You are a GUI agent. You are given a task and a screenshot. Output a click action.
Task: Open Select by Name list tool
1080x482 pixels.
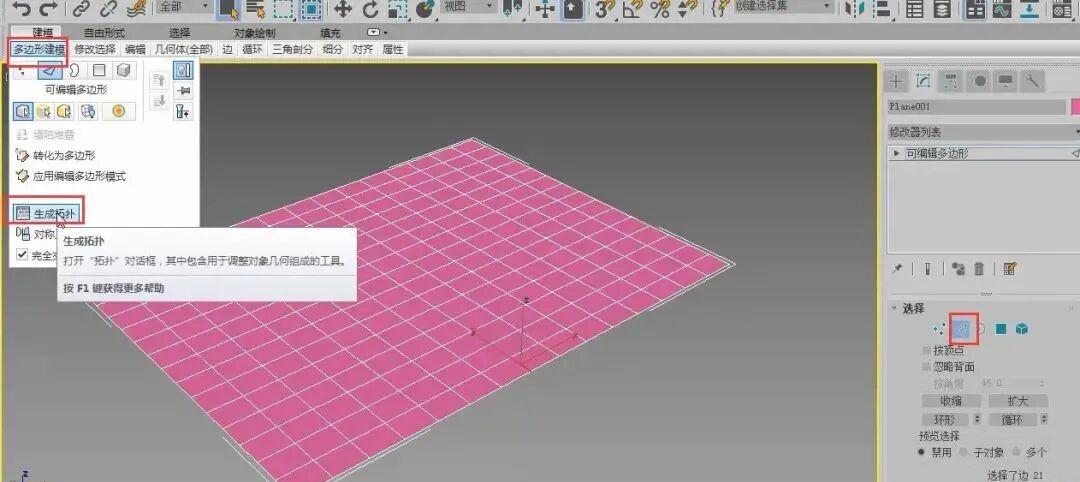click(x=256, y=8)
